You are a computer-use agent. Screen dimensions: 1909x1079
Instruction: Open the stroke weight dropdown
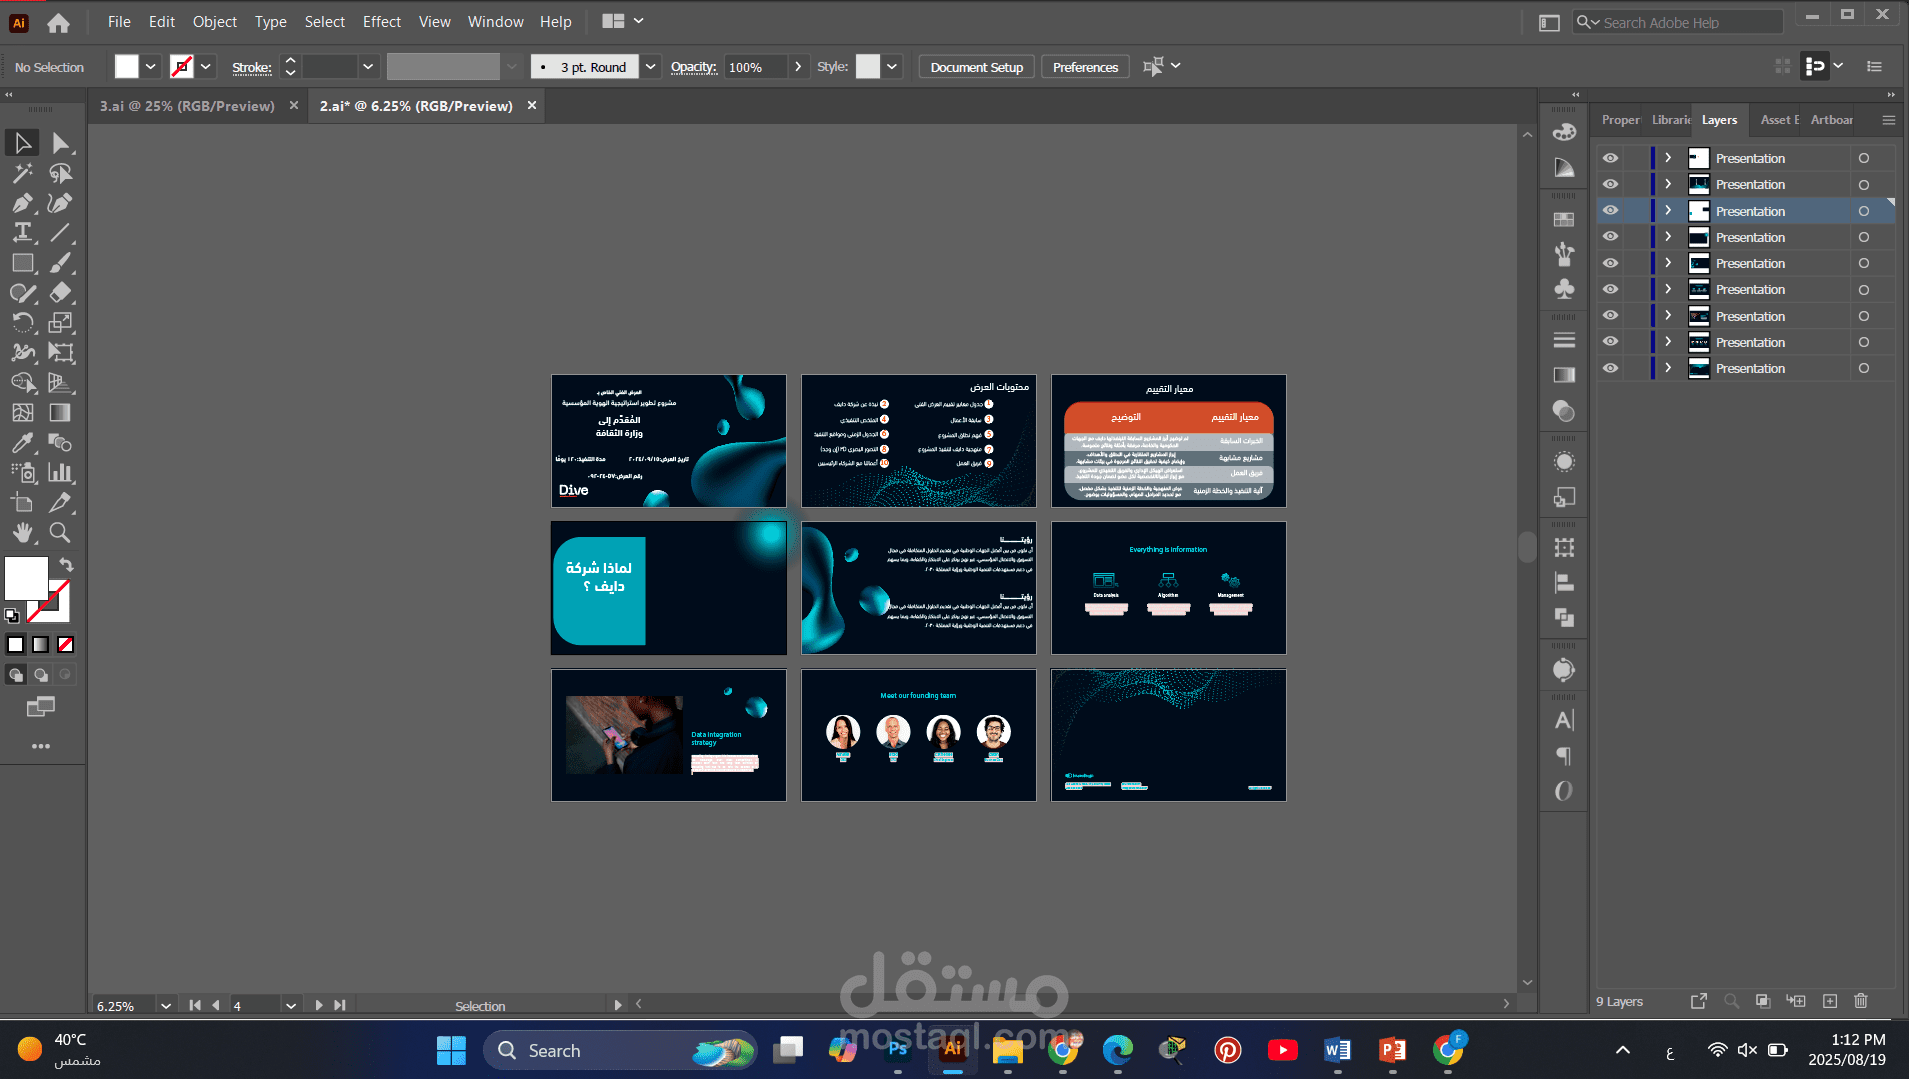(368, 67)
